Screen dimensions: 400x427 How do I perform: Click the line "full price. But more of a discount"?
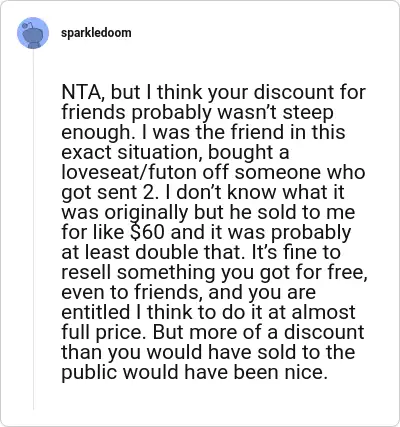(x=213, y=333)
